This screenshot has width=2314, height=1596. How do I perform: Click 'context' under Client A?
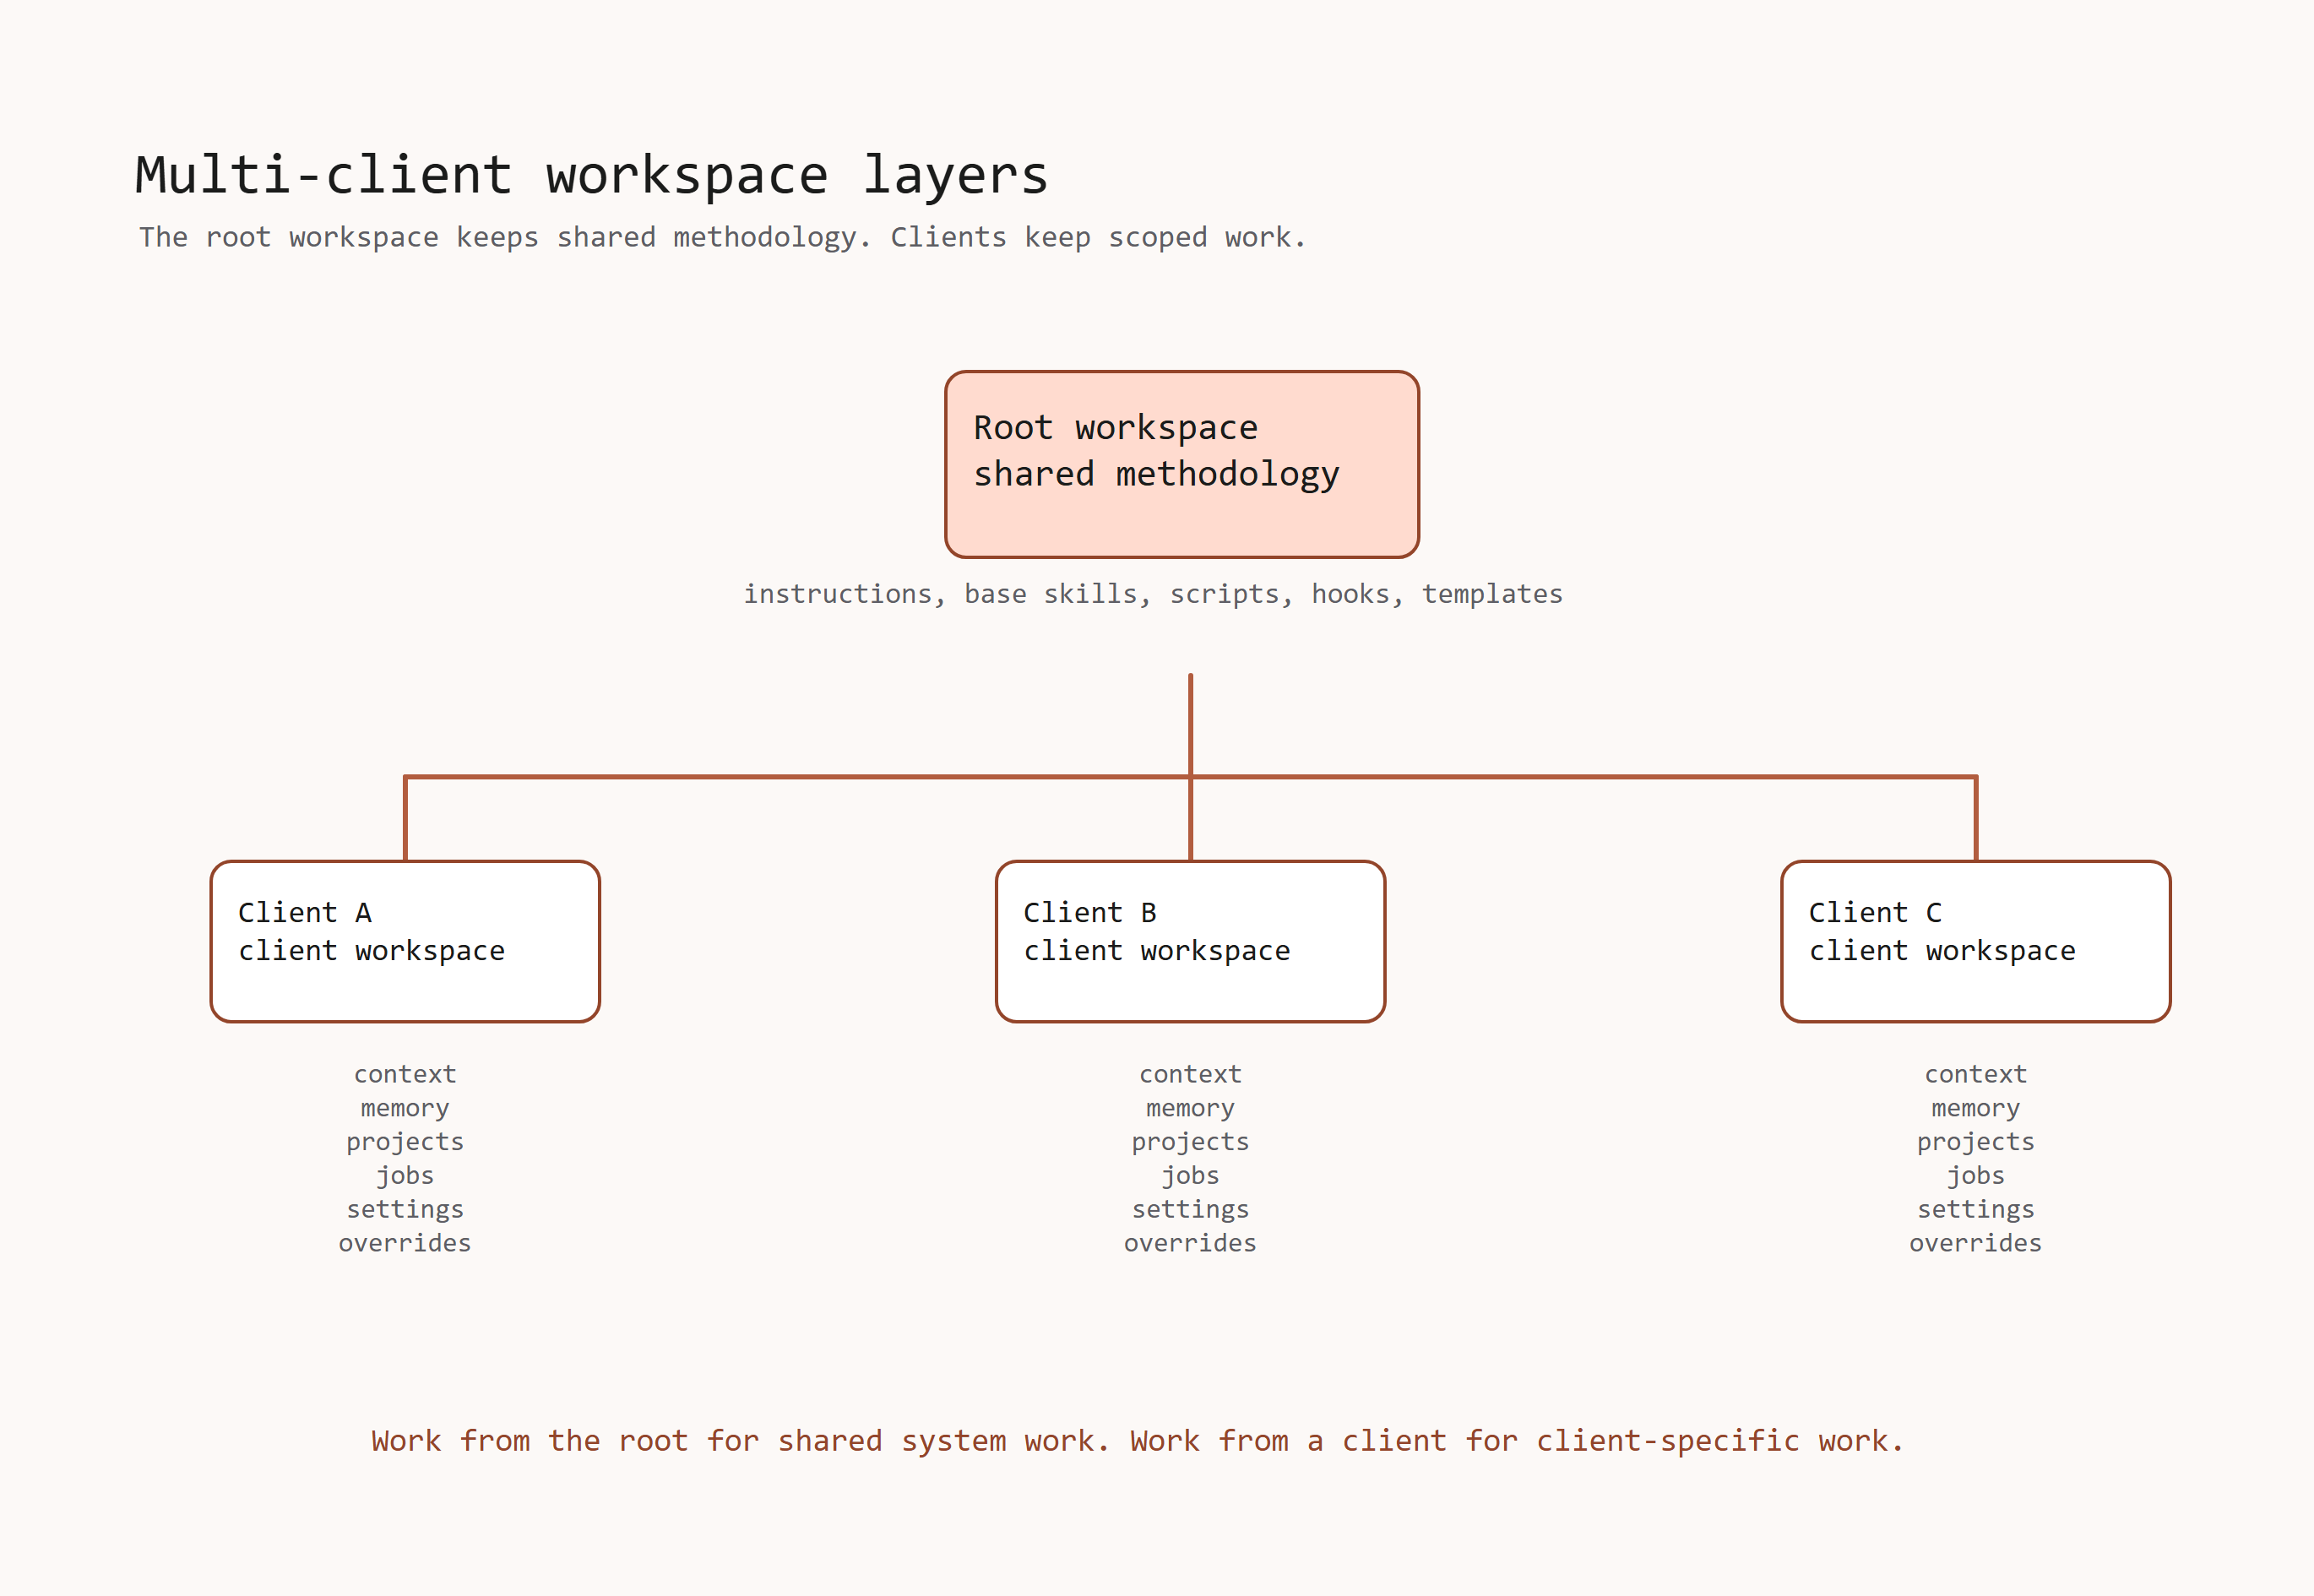[405, 1074]
